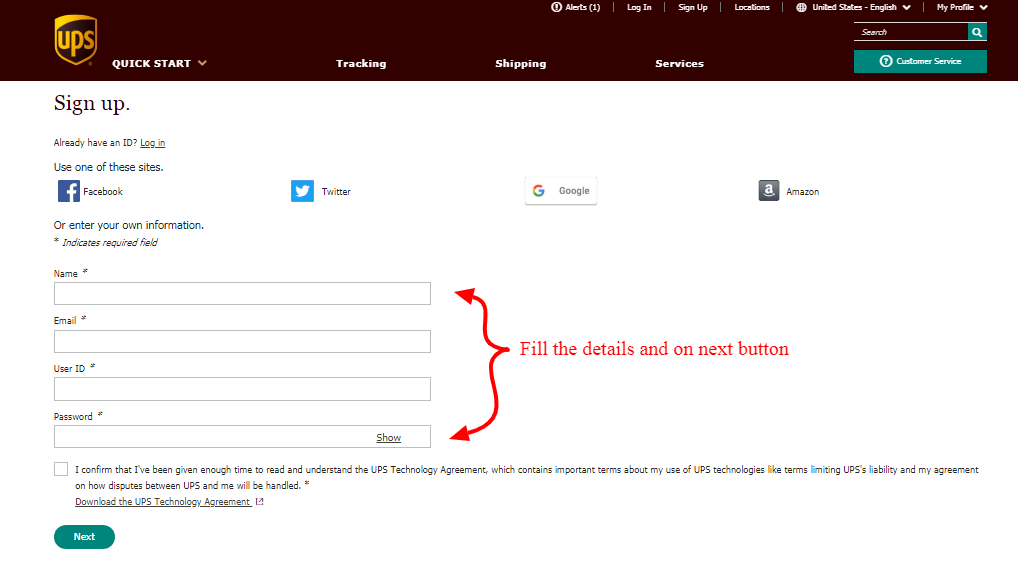Open the Tracking menu

pyautogui.click(x=361, y=63)
